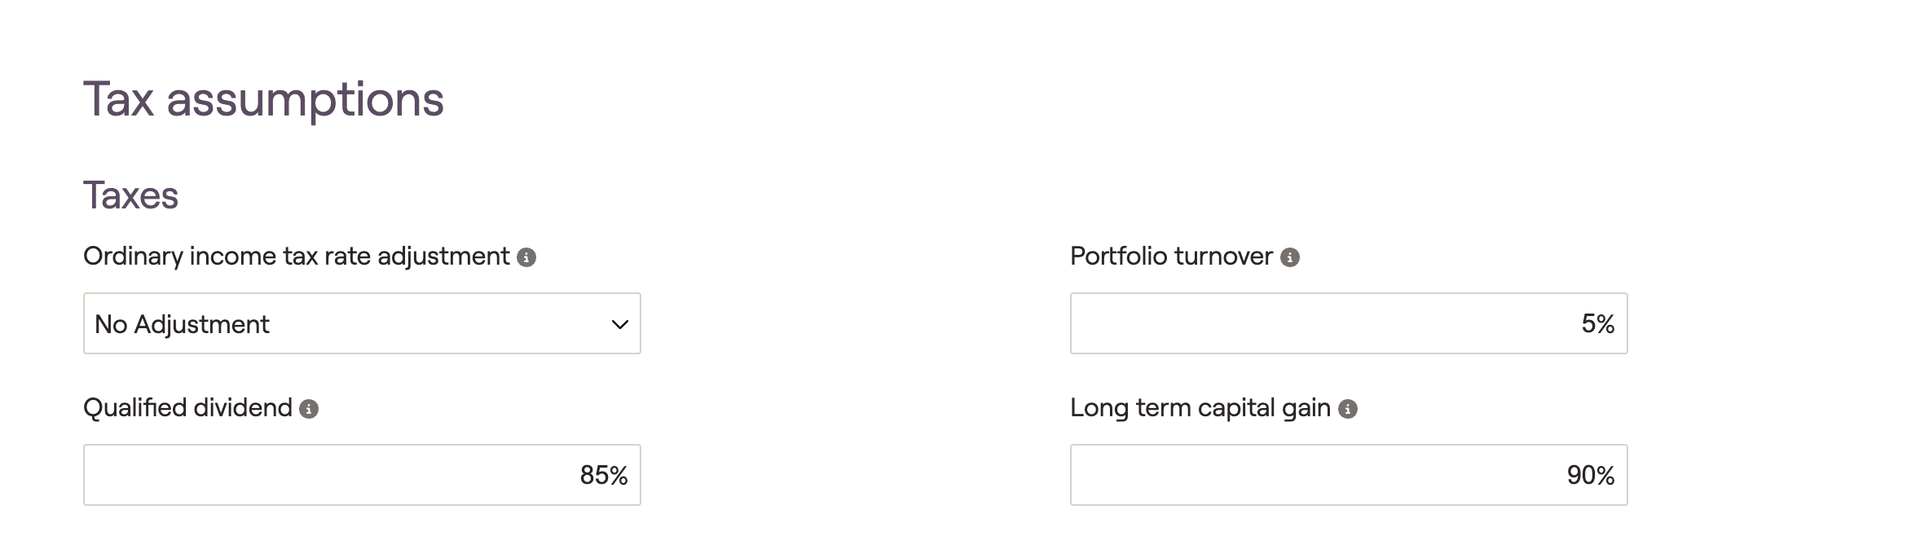Click empty space inside Portfolio turnover box
Screen dimensions: 1920x544
[1300, 323]
